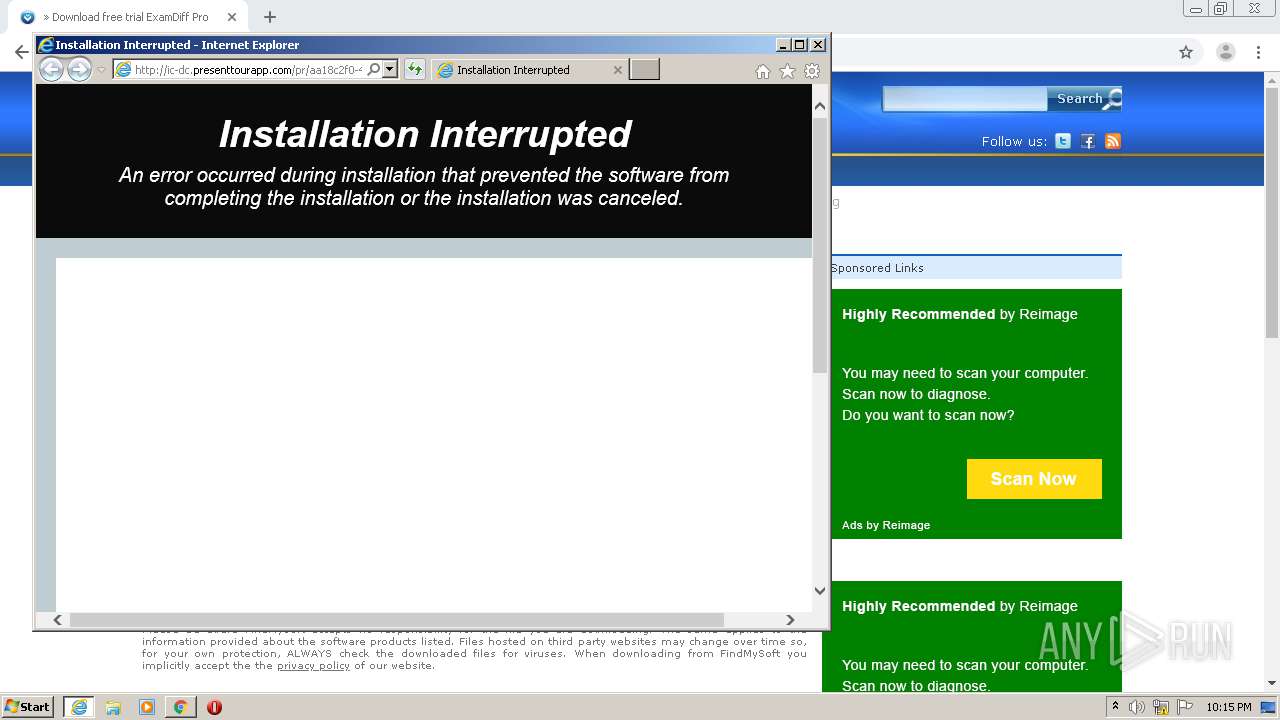The height and width of the screenshot is (720, 1280).
Task: Click the Internet Explorer back arrow
Action: pos(51,69)
